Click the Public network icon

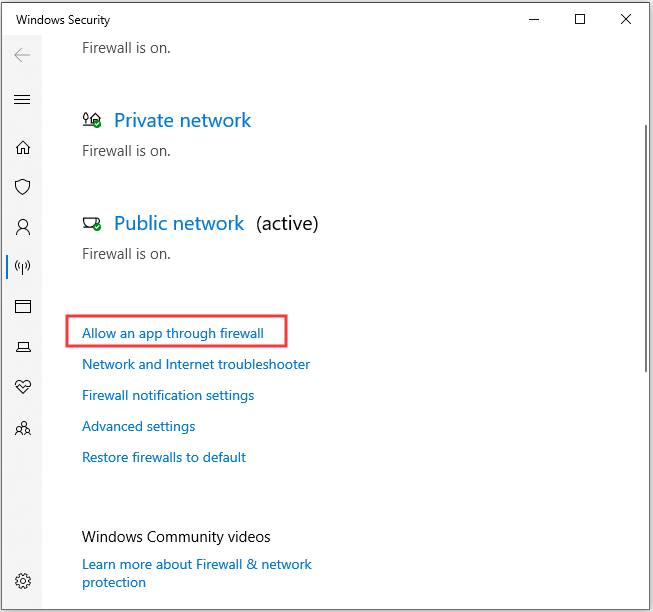92,224
